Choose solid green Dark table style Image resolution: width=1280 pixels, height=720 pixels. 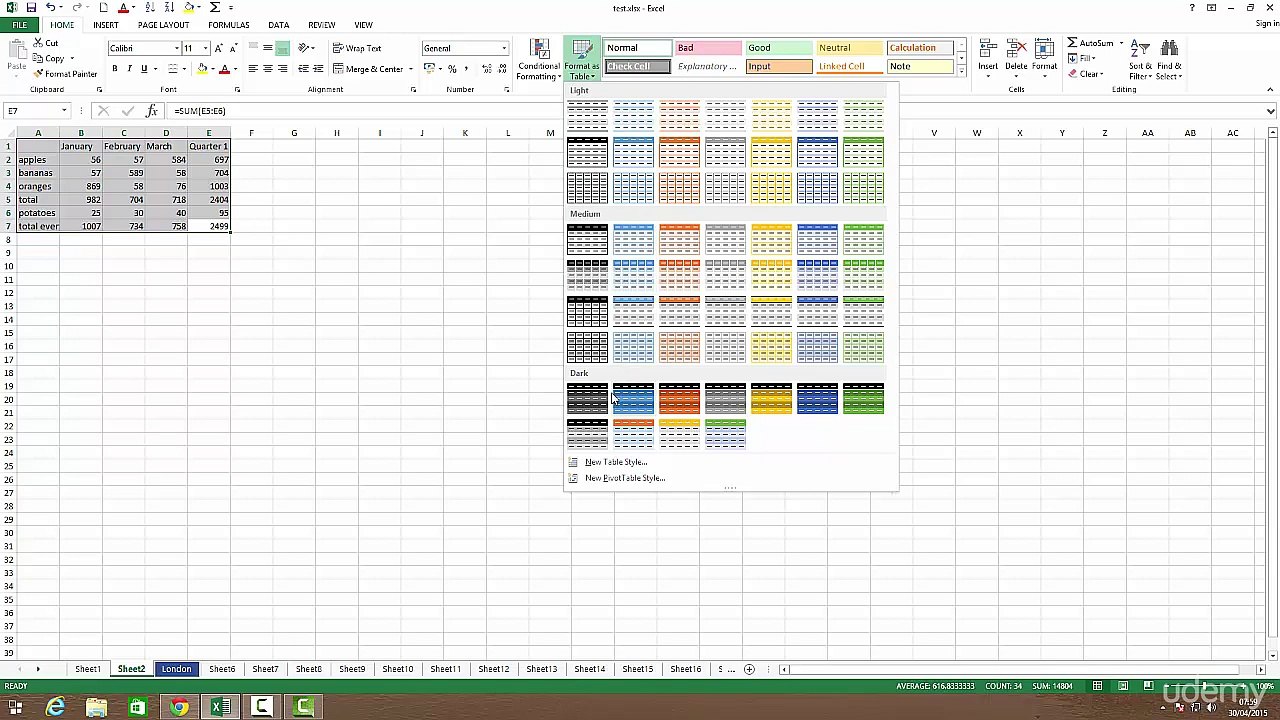(x=863, y=399)
